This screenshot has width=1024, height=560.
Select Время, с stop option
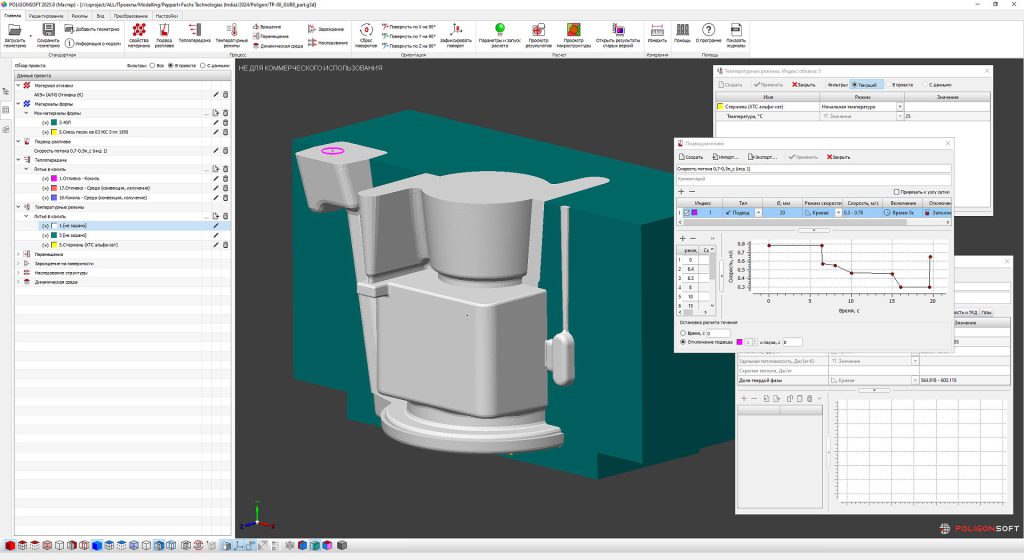point(683,333)
